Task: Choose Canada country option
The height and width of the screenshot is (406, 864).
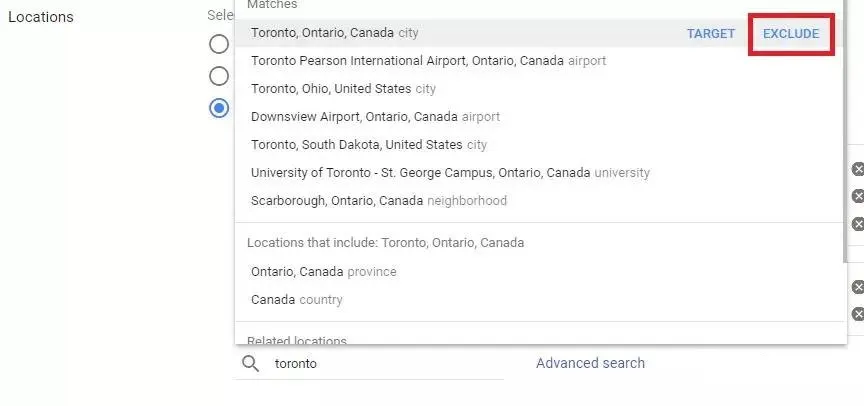Action: tap(296, 300)
